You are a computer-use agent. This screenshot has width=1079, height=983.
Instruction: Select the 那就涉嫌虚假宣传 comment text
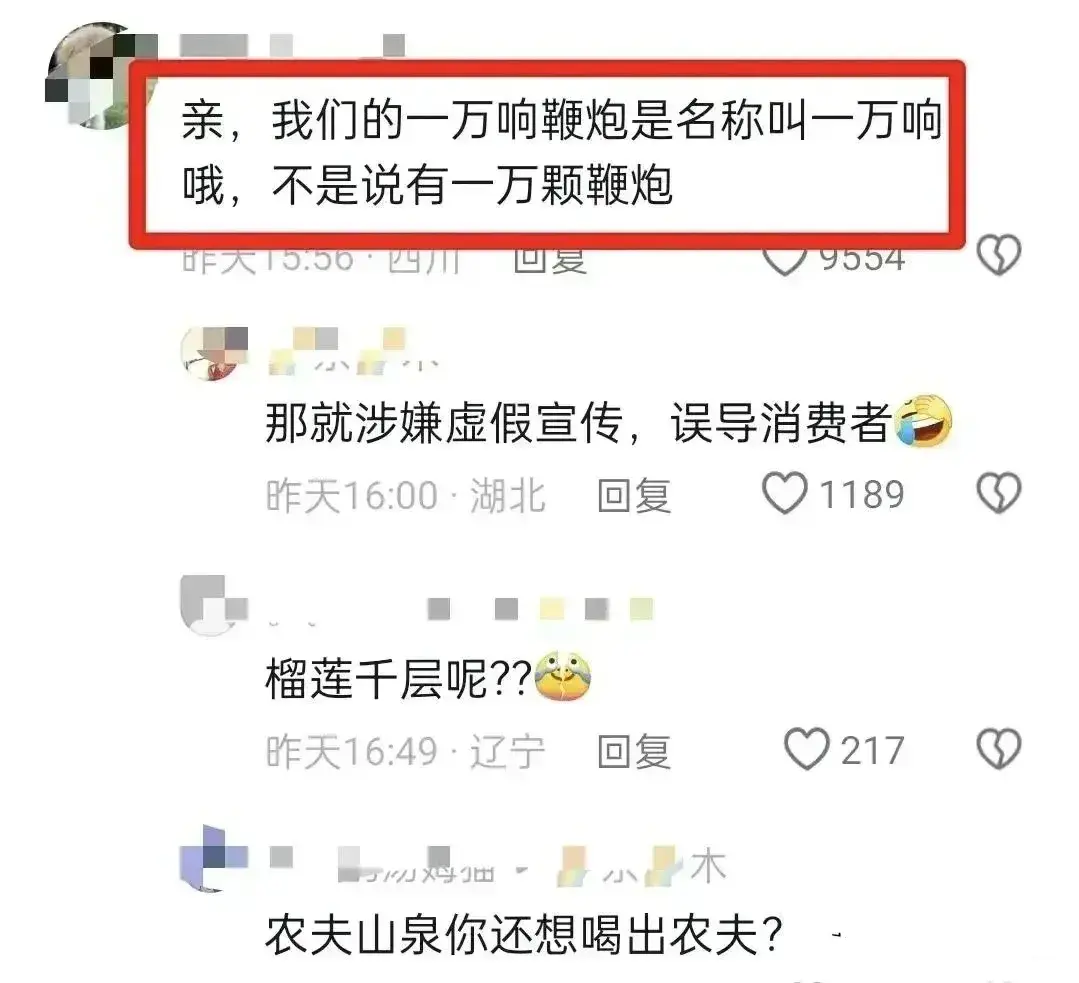608,421
